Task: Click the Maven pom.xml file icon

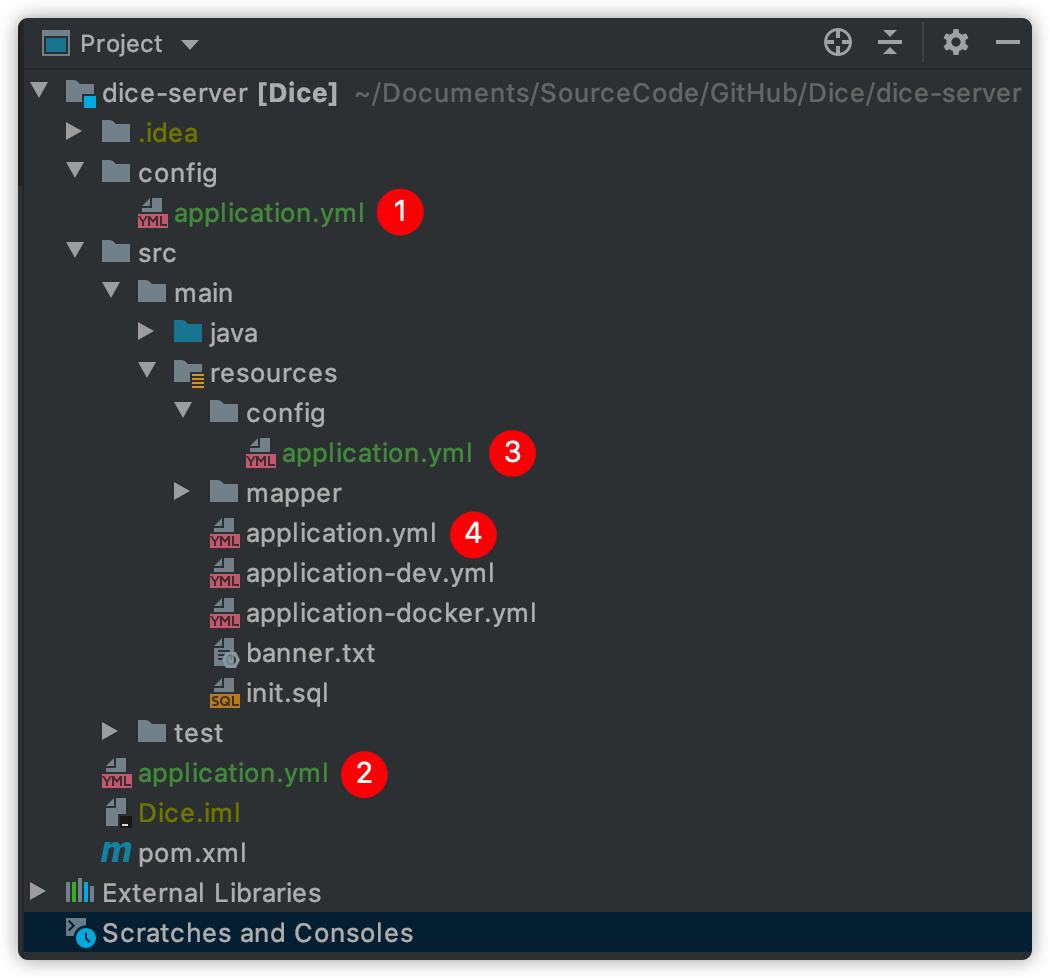Action: tap(116, 853)
